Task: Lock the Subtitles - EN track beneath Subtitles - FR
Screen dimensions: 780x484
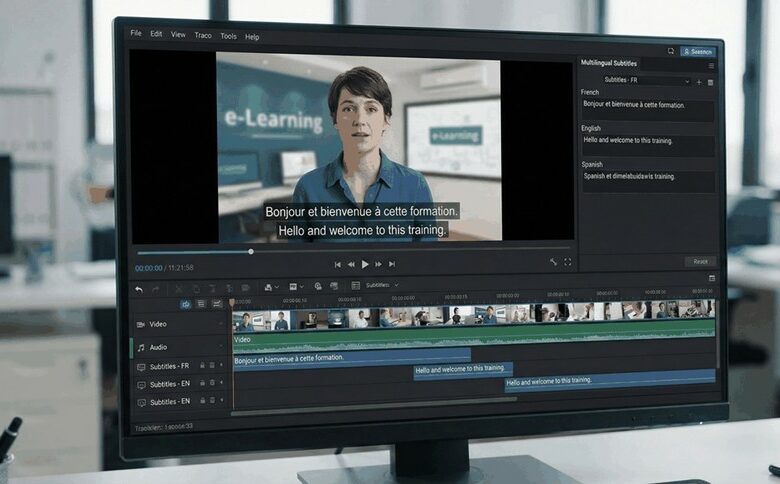Action: tap(202, 383)
